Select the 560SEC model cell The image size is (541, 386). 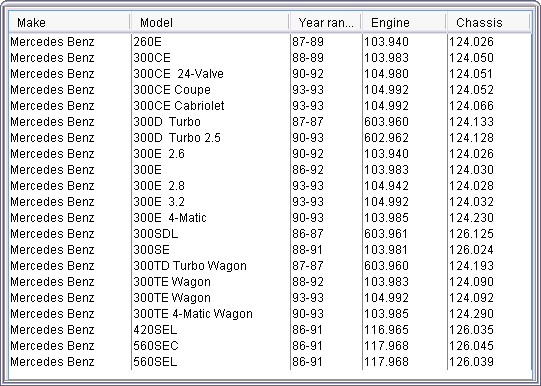[x=211, y=345]
